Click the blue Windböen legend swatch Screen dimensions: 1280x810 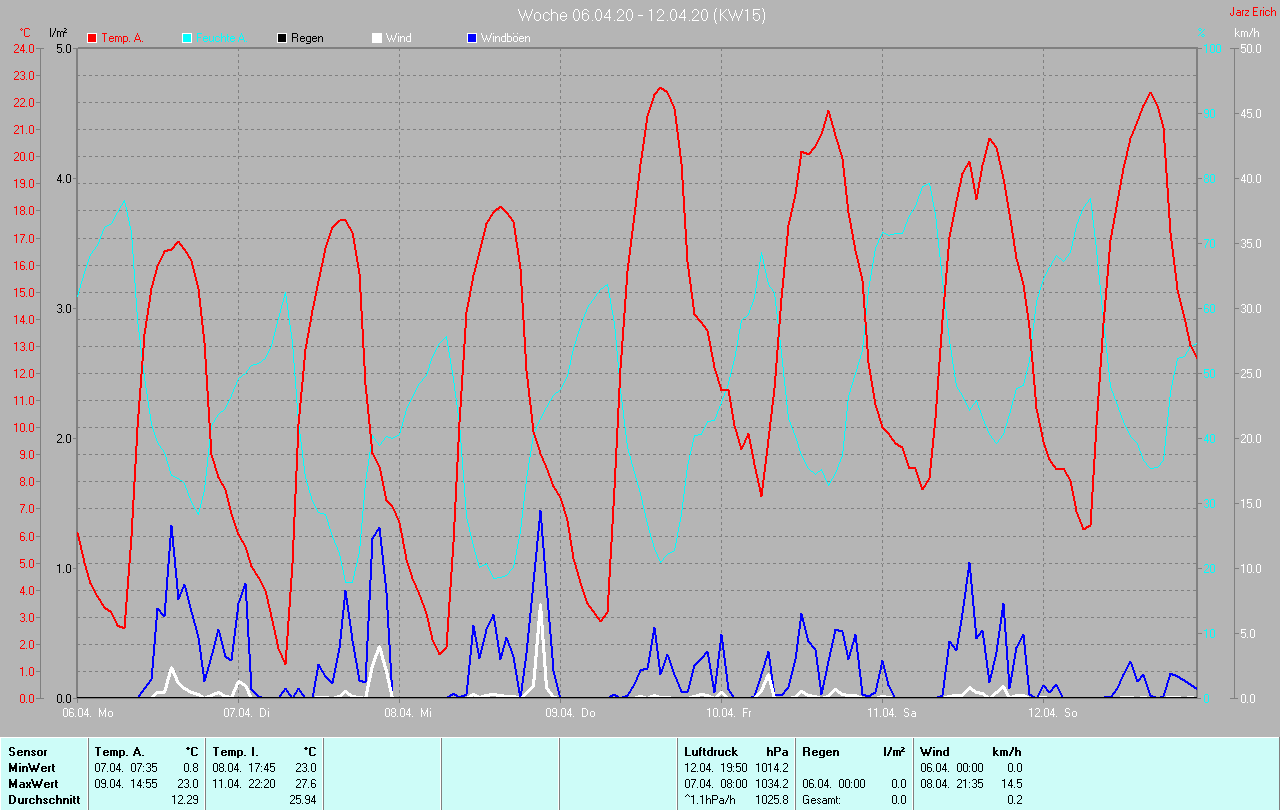[x=472, y=38]
